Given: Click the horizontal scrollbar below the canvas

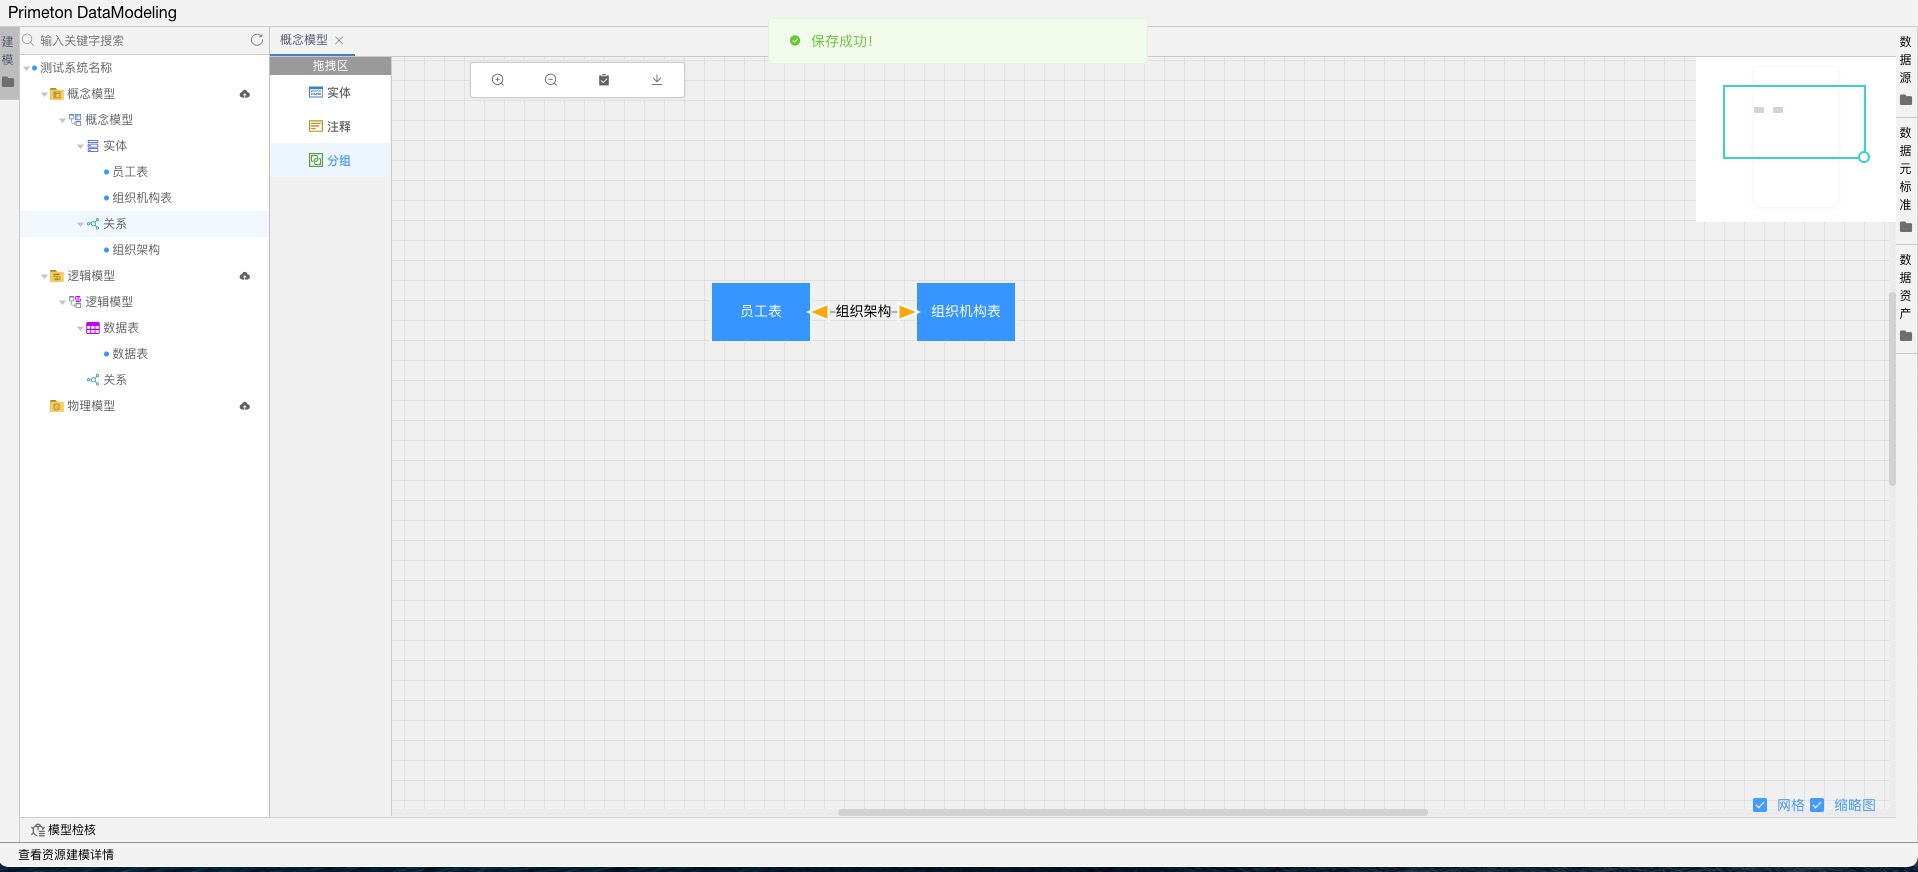Looking at the screenshot, I should 1133,812.
